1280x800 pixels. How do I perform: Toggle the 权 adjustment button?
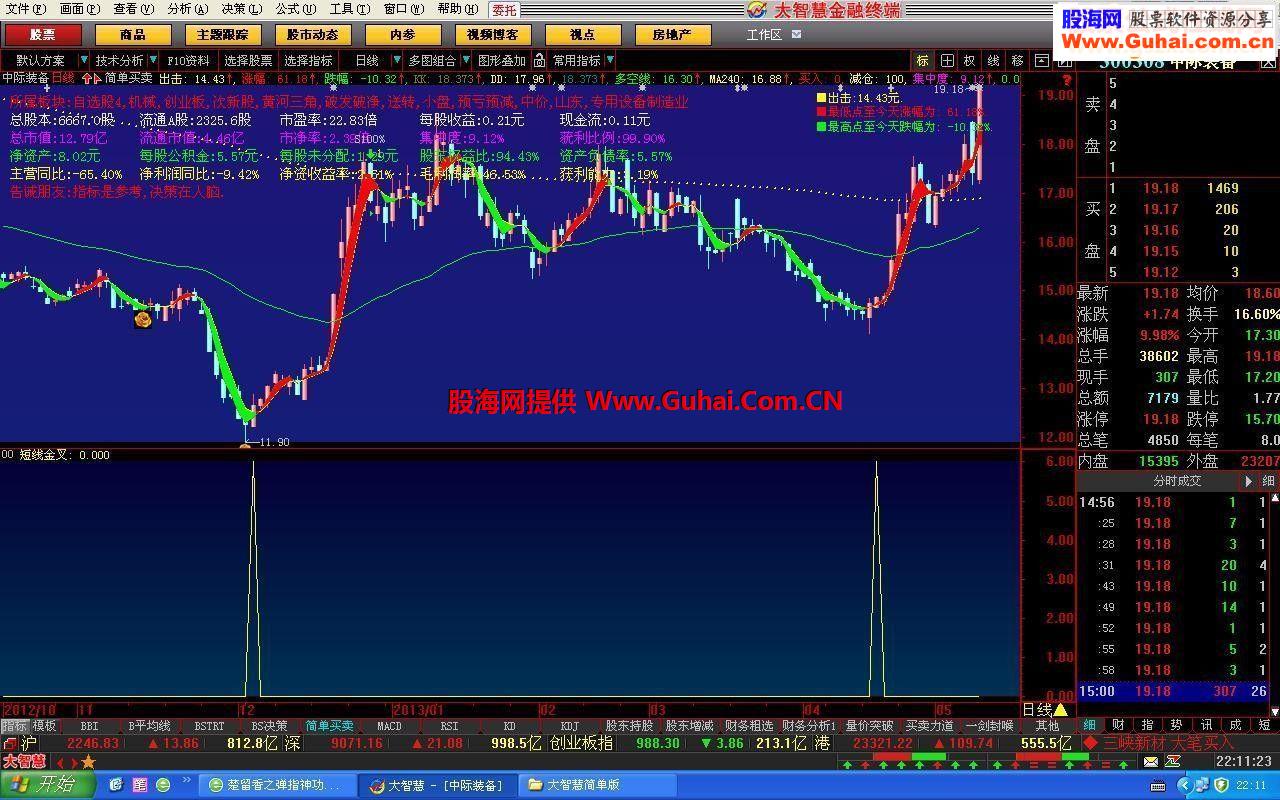click(970, 60)
